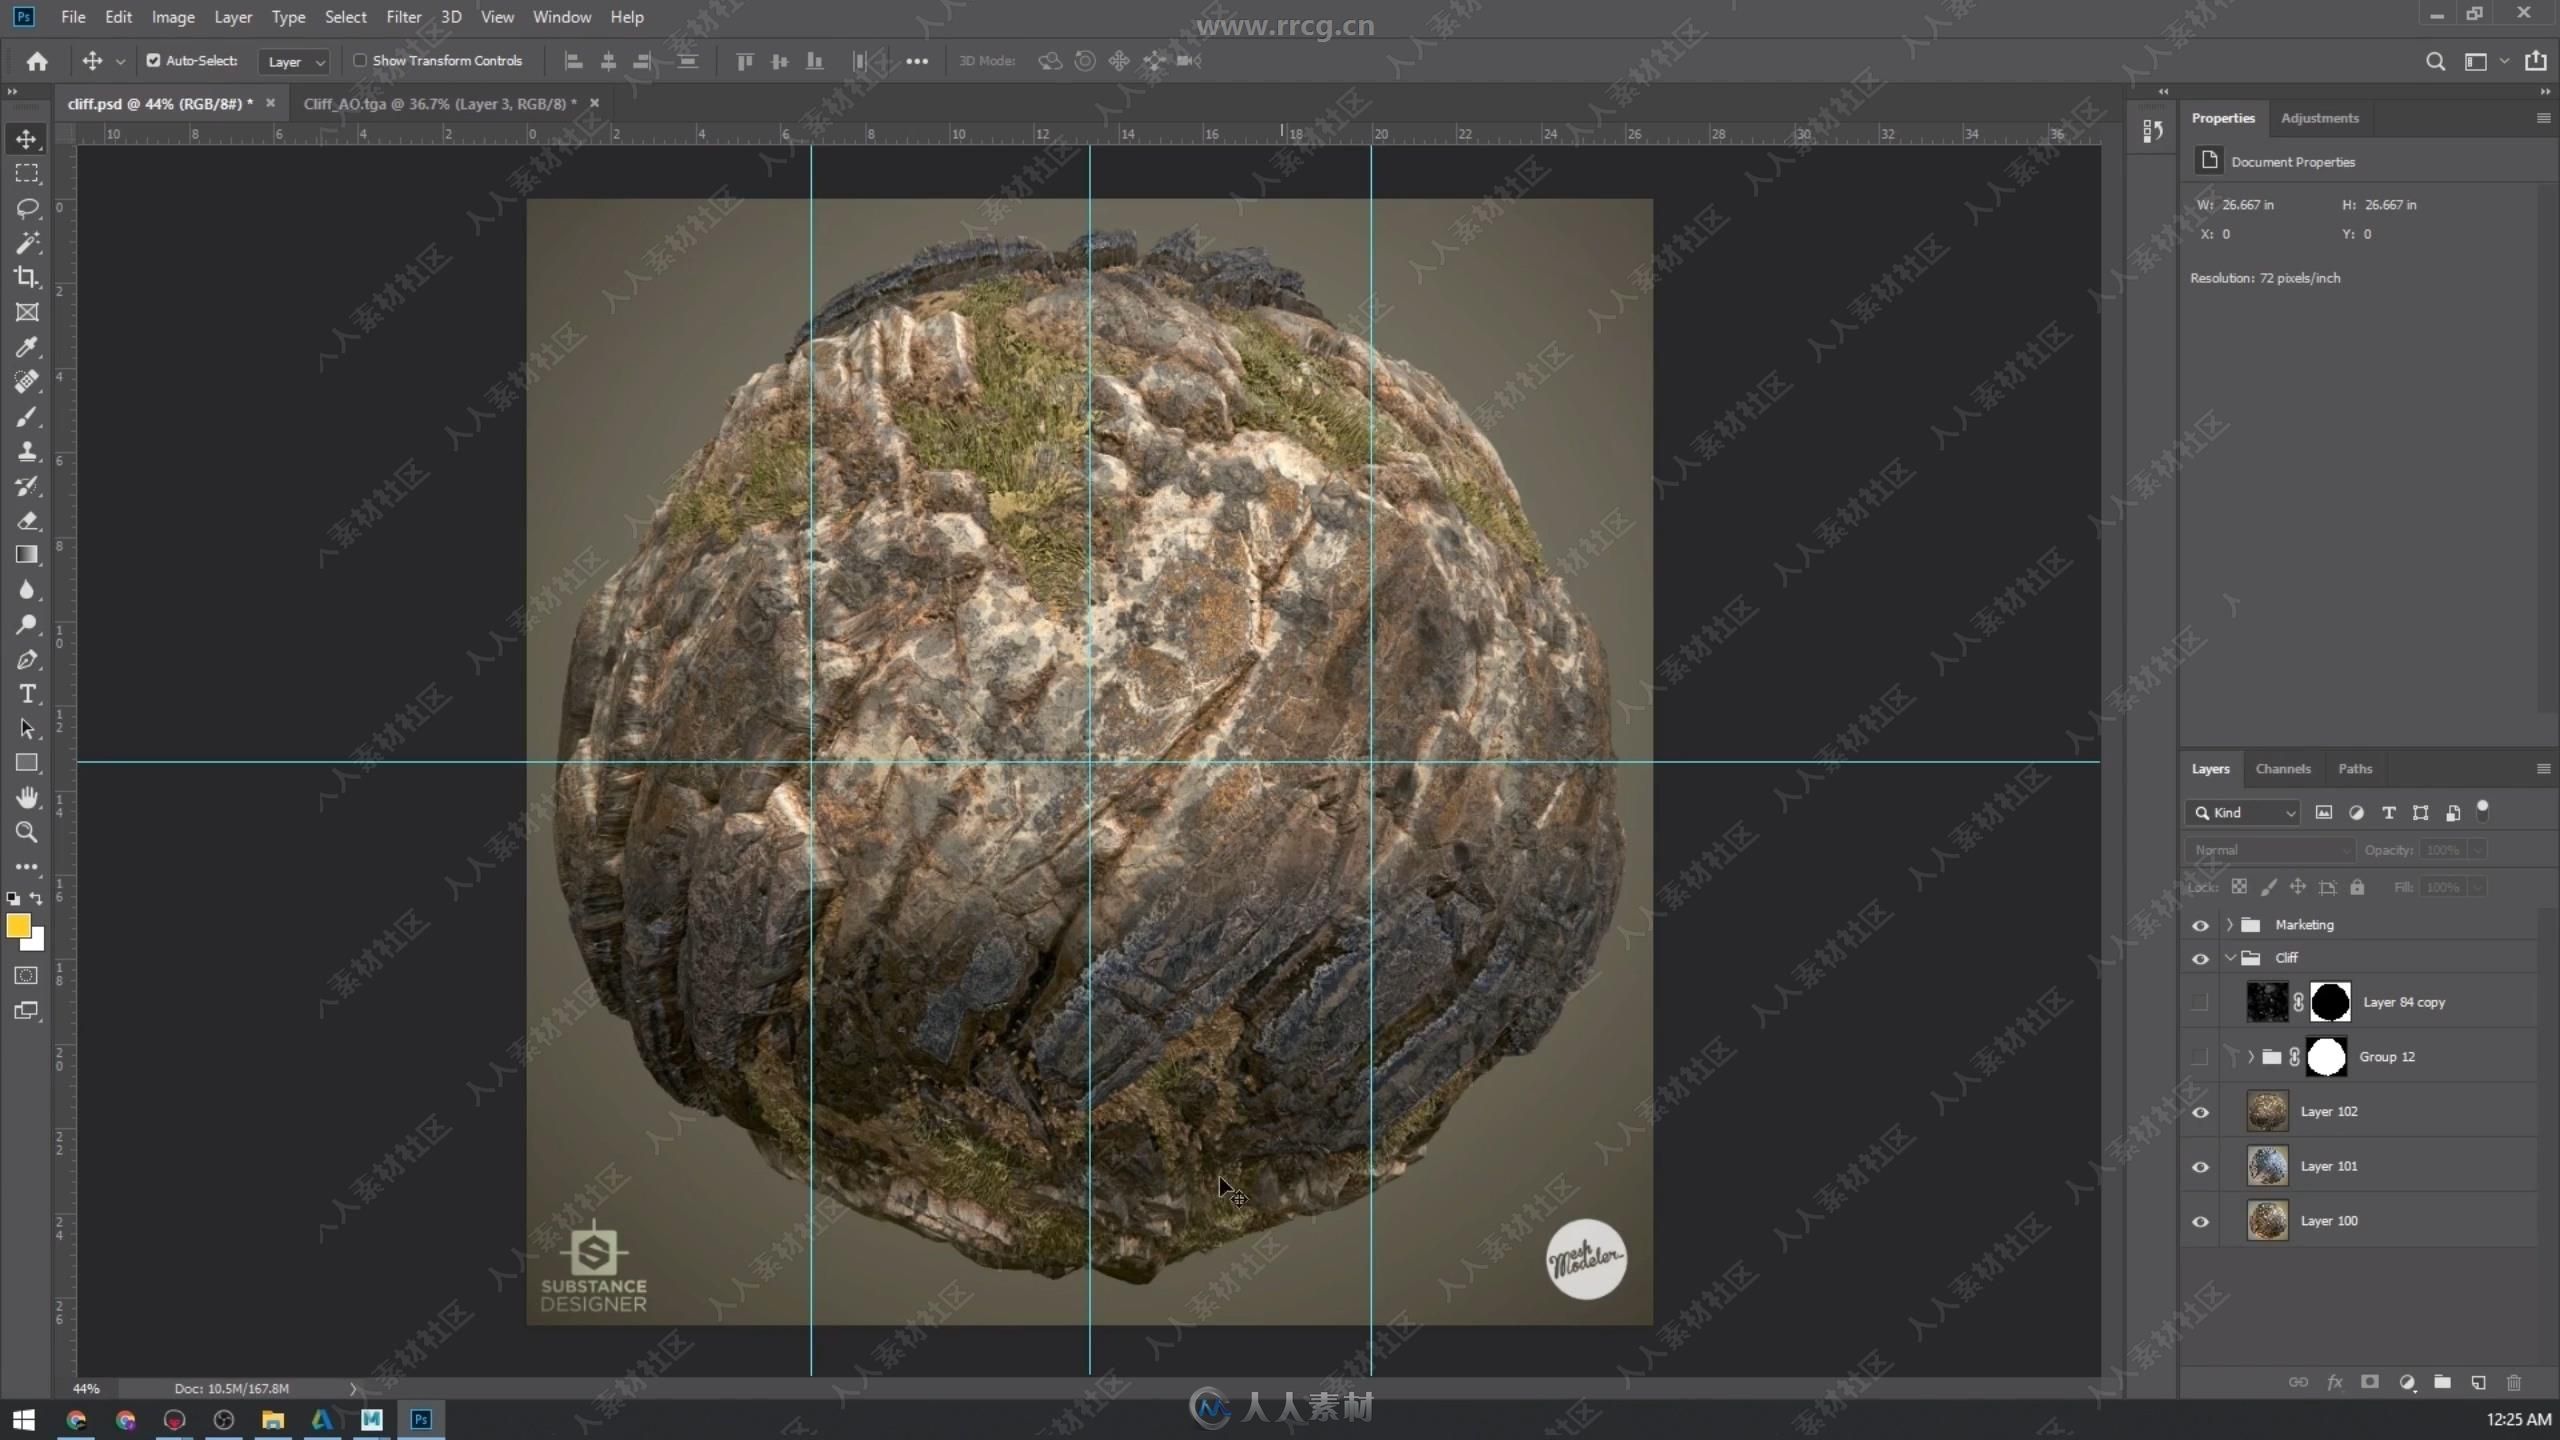Image resolution: width=2560 pixels, height=1440 pixels.
Task: Click the Layer 64 copy thumbnail
Action: tap(2268, 1002)
